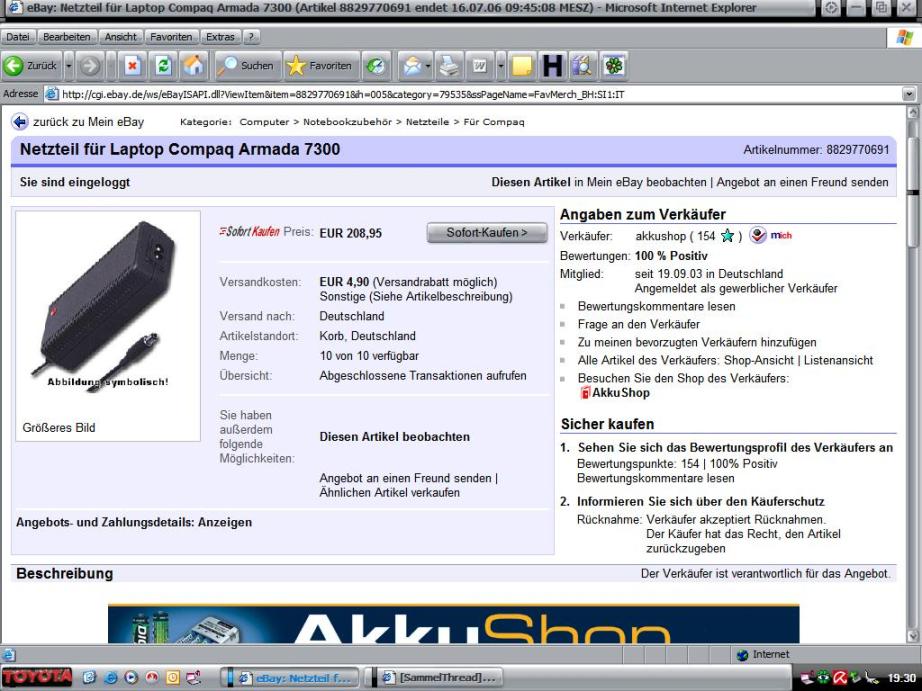Stop loading with the red X icon
Image resolution: width=922 pixels, height=691 pixels.
(x=133, y=66)
